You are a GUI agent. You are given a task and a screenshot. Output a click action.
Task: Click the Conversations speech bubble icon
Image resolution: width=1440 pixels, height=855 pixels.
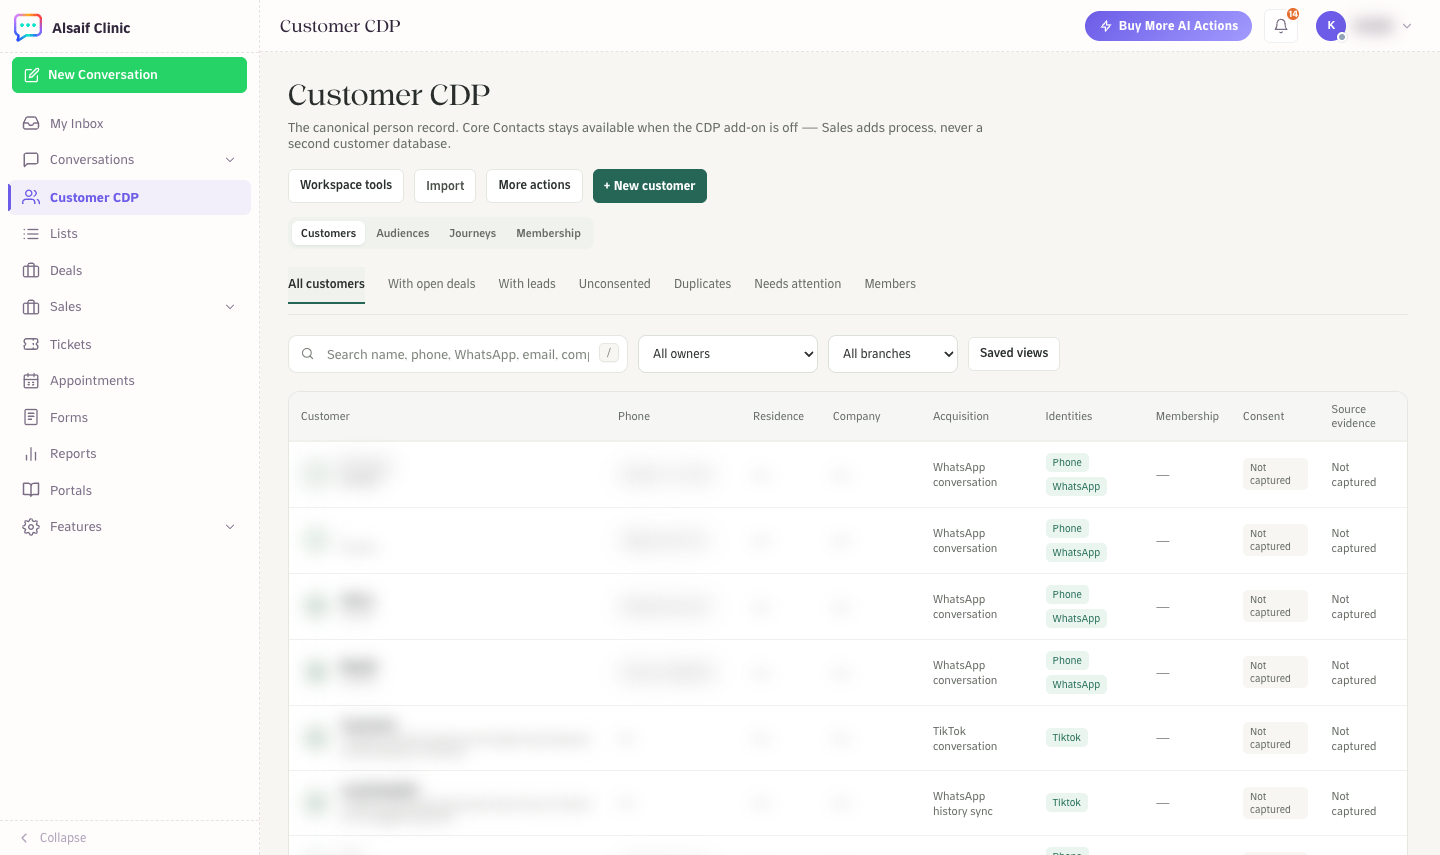(31, 159)
